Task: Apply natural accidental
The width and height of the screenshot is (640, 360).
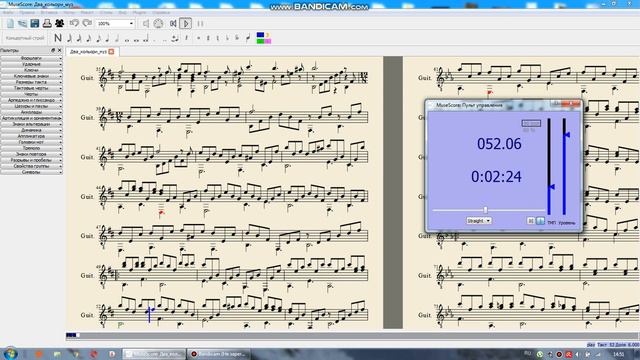Action: point(218,38)
